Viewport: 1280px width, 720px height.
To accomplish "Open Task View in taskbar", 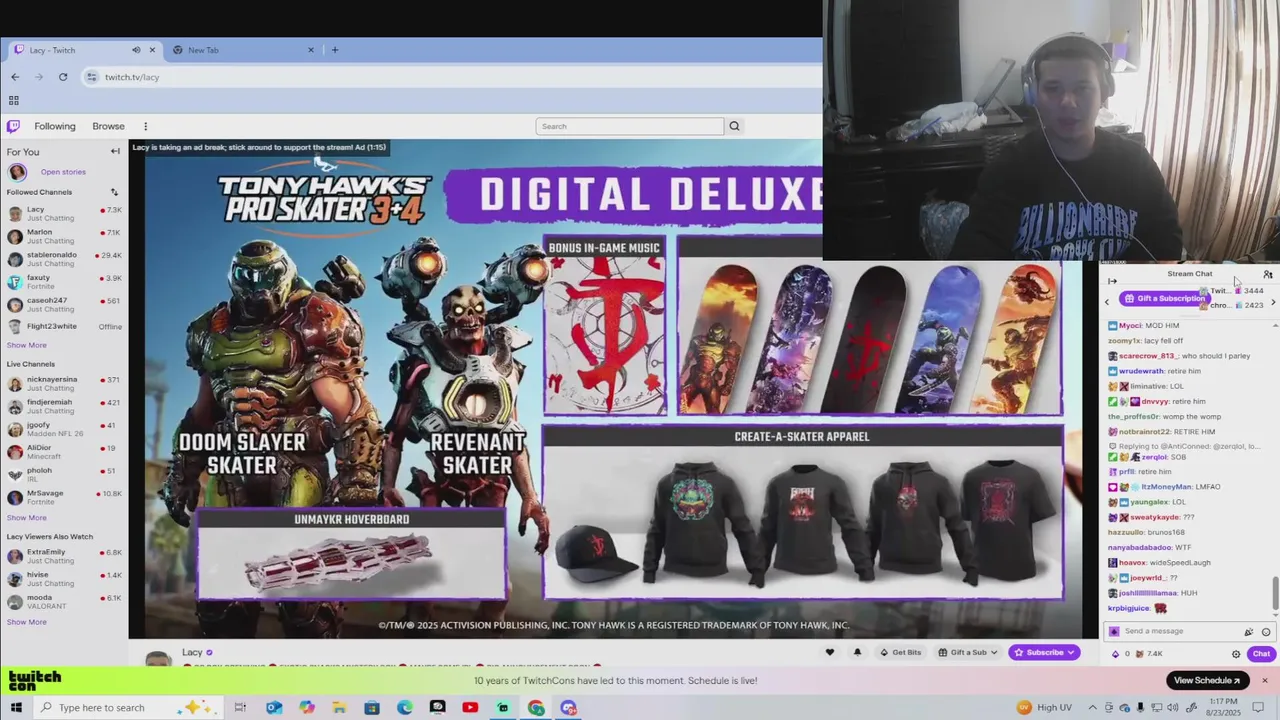I will [240, 707].
